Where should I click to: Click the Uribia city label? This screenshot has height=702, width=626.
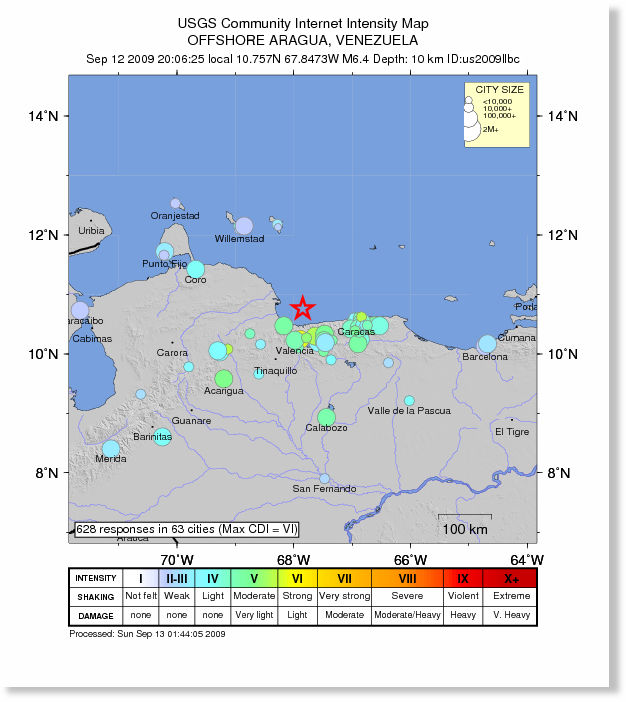pos(91,231)
